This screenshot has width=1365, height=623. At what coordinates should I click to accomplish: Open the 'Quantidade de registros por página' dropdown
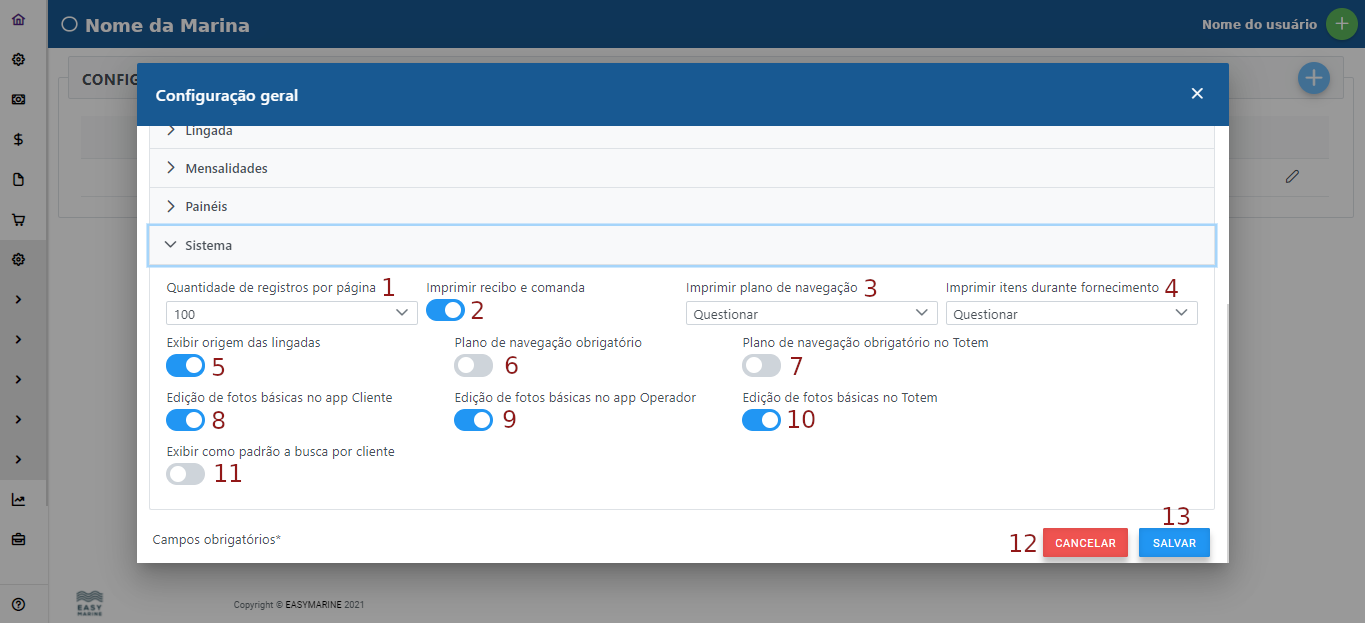291,312
